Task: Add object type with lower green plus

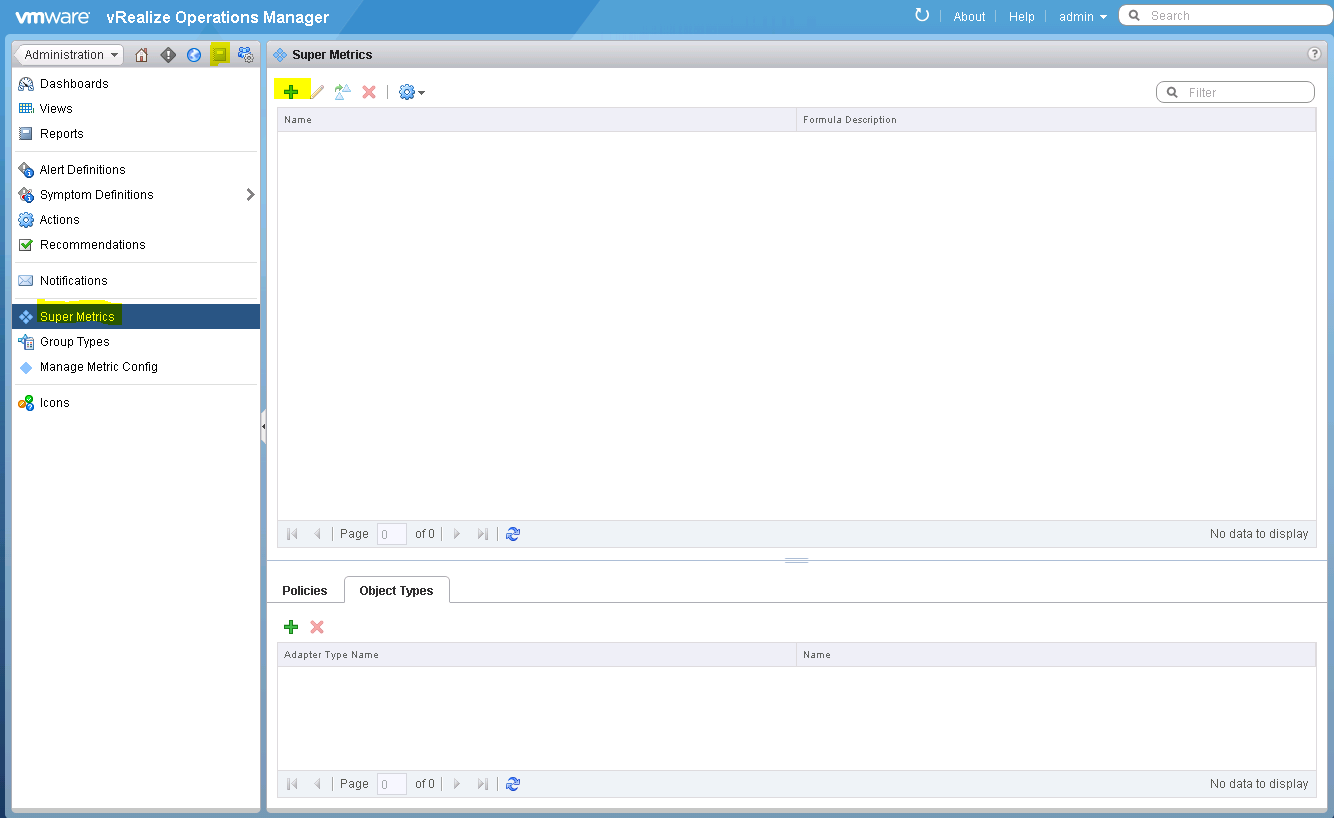Action: coord(291,627)
